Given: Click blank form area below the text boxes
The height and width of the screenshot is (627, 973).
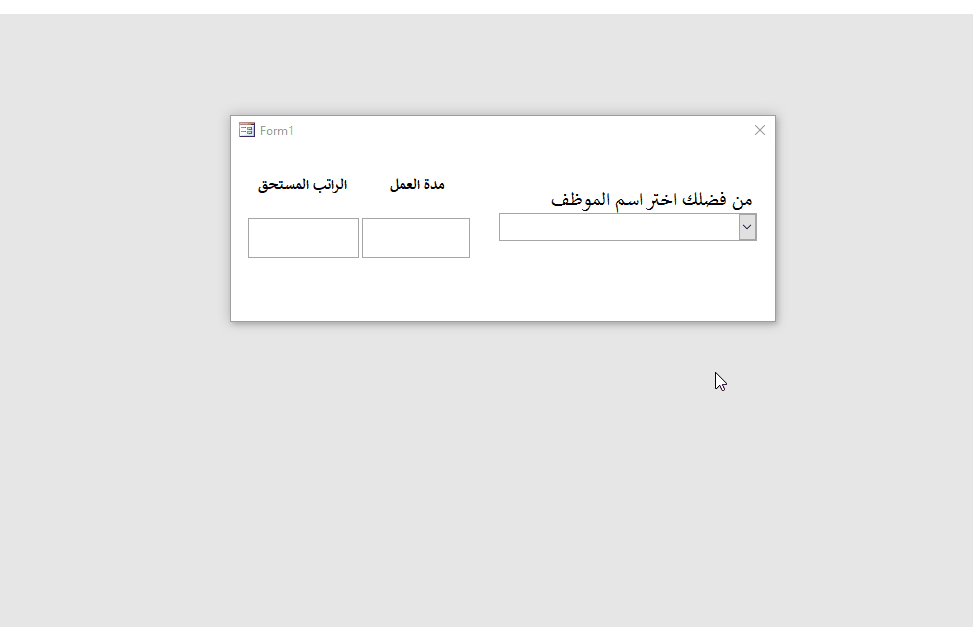Looking at the screenshot, I should tap(360, 289).
